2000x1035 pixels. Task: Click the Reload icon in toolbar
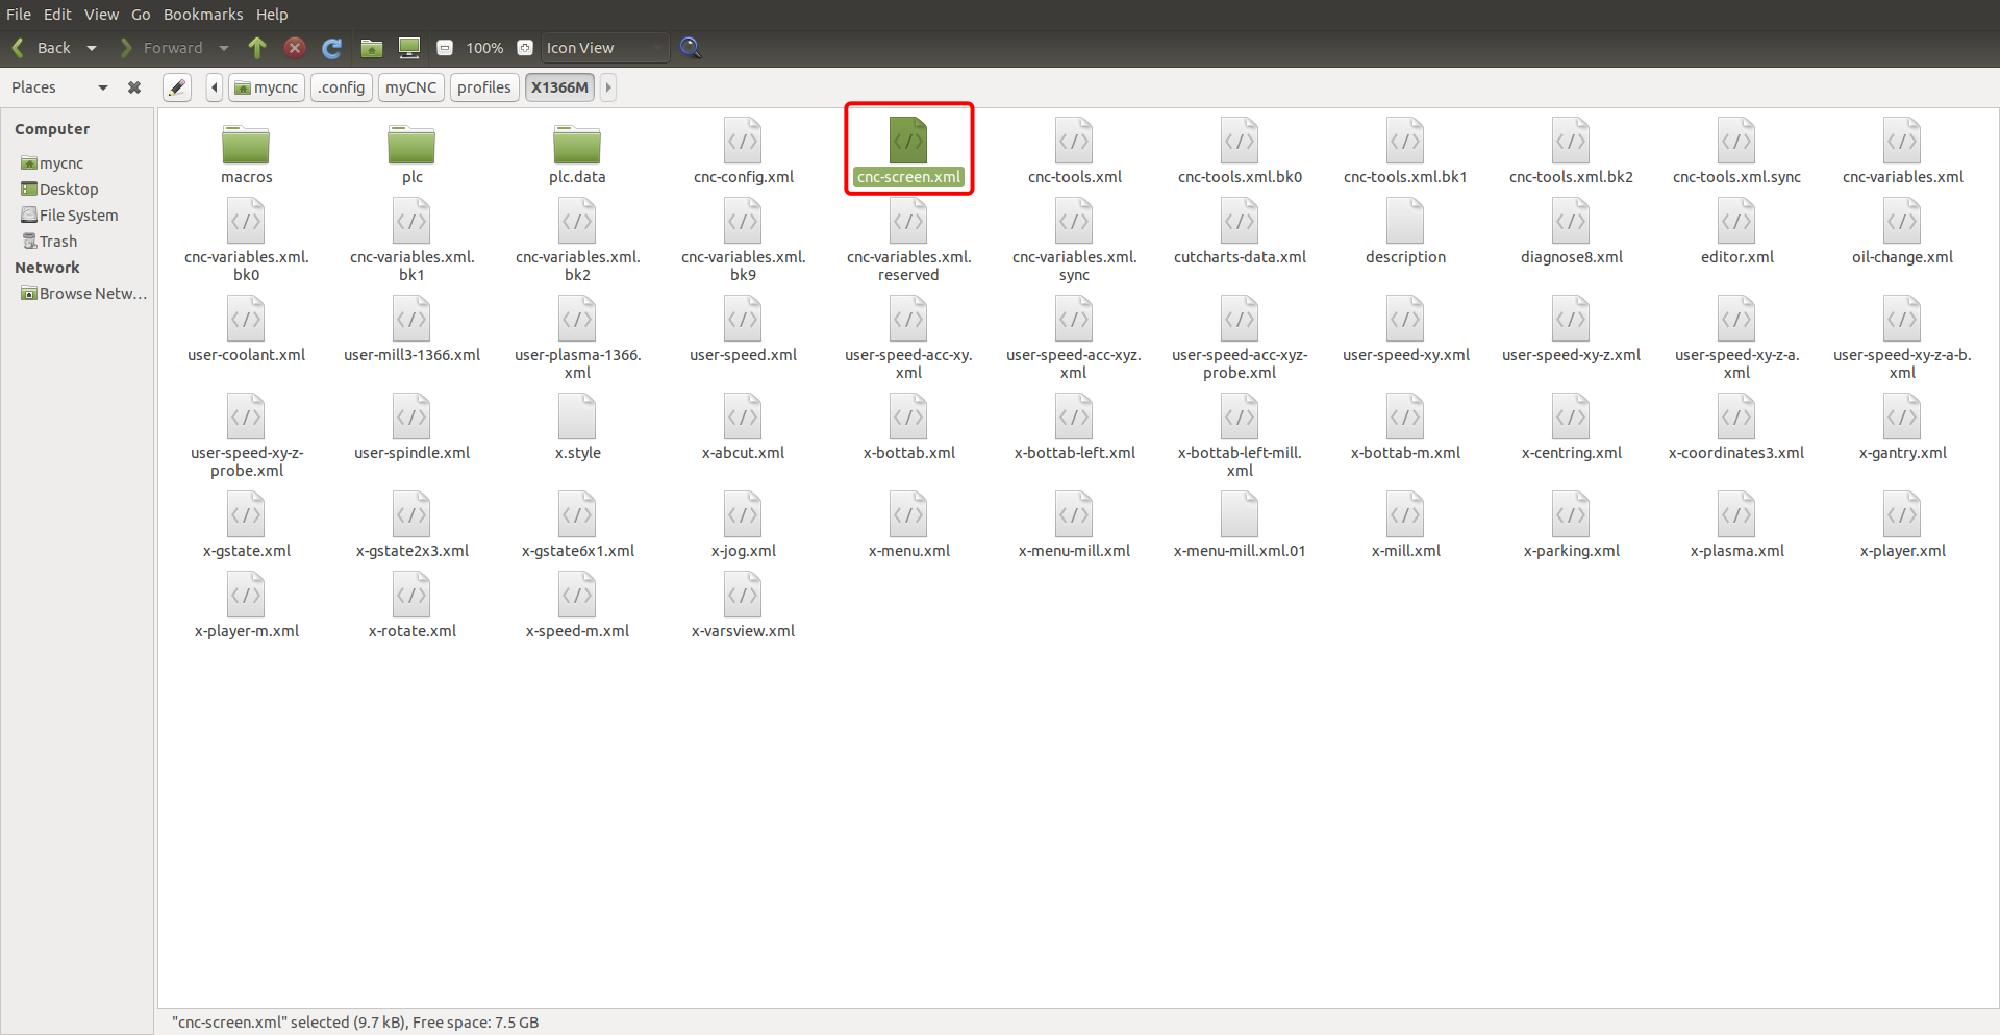(x=332, y=48)
